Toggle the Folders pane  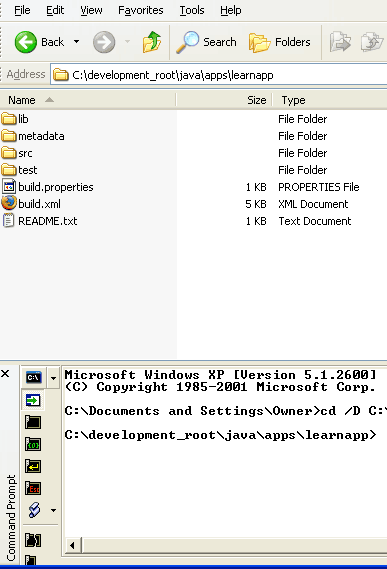280,42
